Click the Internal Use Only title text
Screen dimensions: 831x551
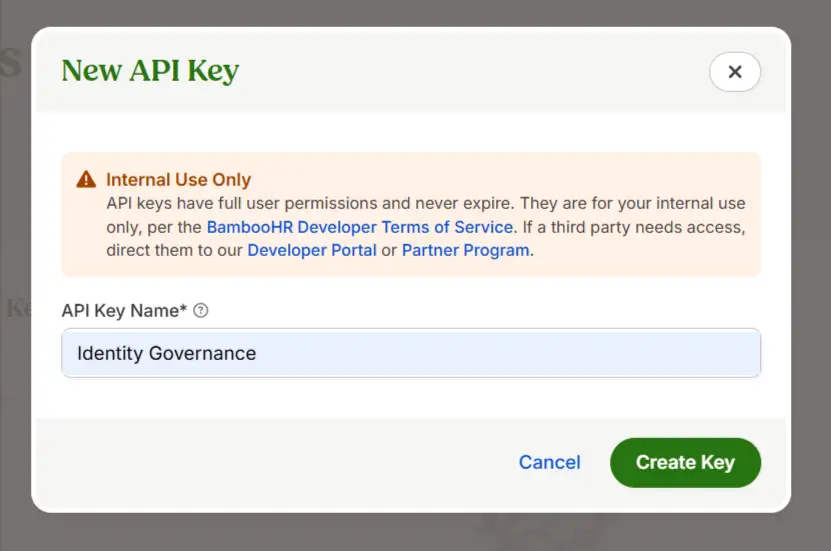(179, 180)
